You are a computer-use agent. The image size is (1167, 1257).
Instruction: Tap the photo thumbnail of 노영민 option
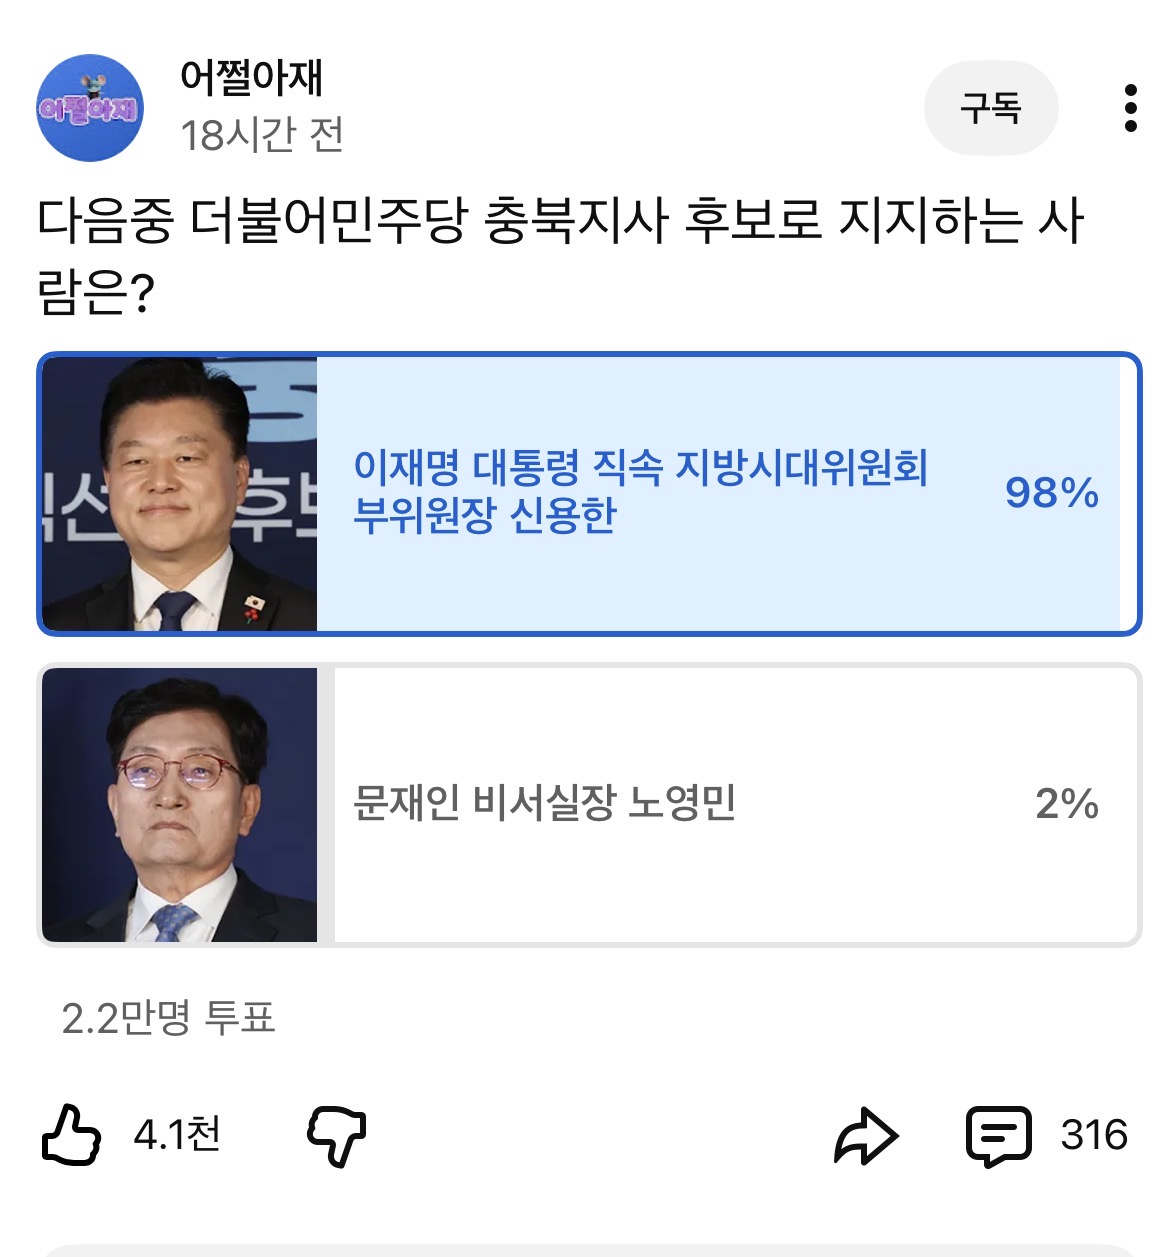click(x=179, y=805)
